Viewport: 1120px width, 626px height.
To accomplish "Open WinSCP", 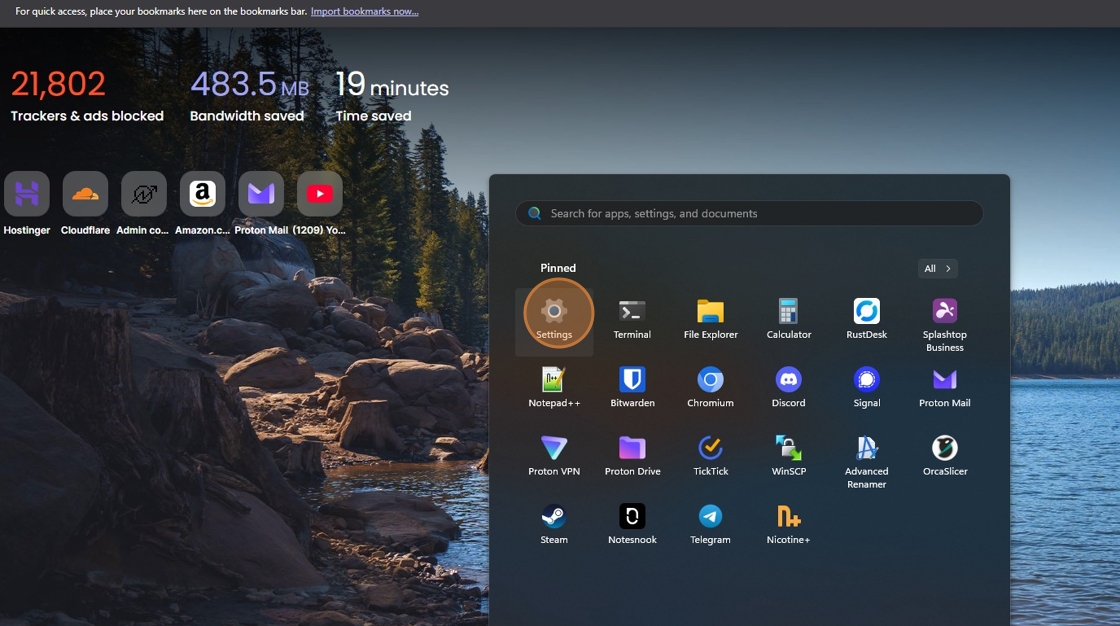I will [789, 457].
